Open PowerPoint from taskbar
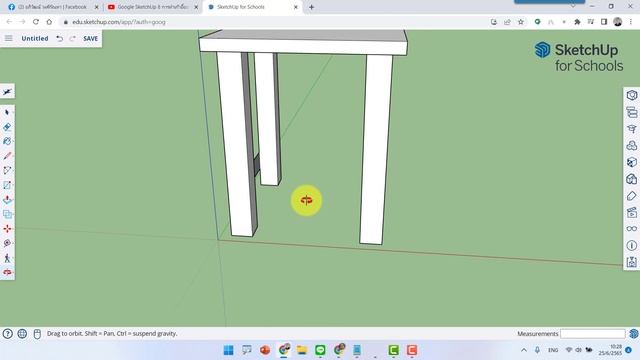The image size is (640, 360). pos(265,350)
